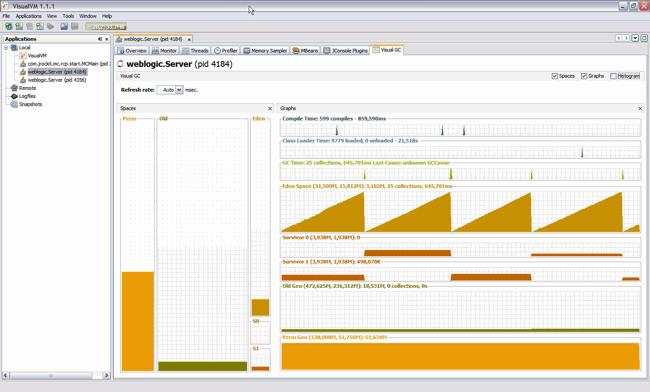Screen dimensions: 650x392
Task: Switch to the Memory Sampler tab
Action: 265,51
